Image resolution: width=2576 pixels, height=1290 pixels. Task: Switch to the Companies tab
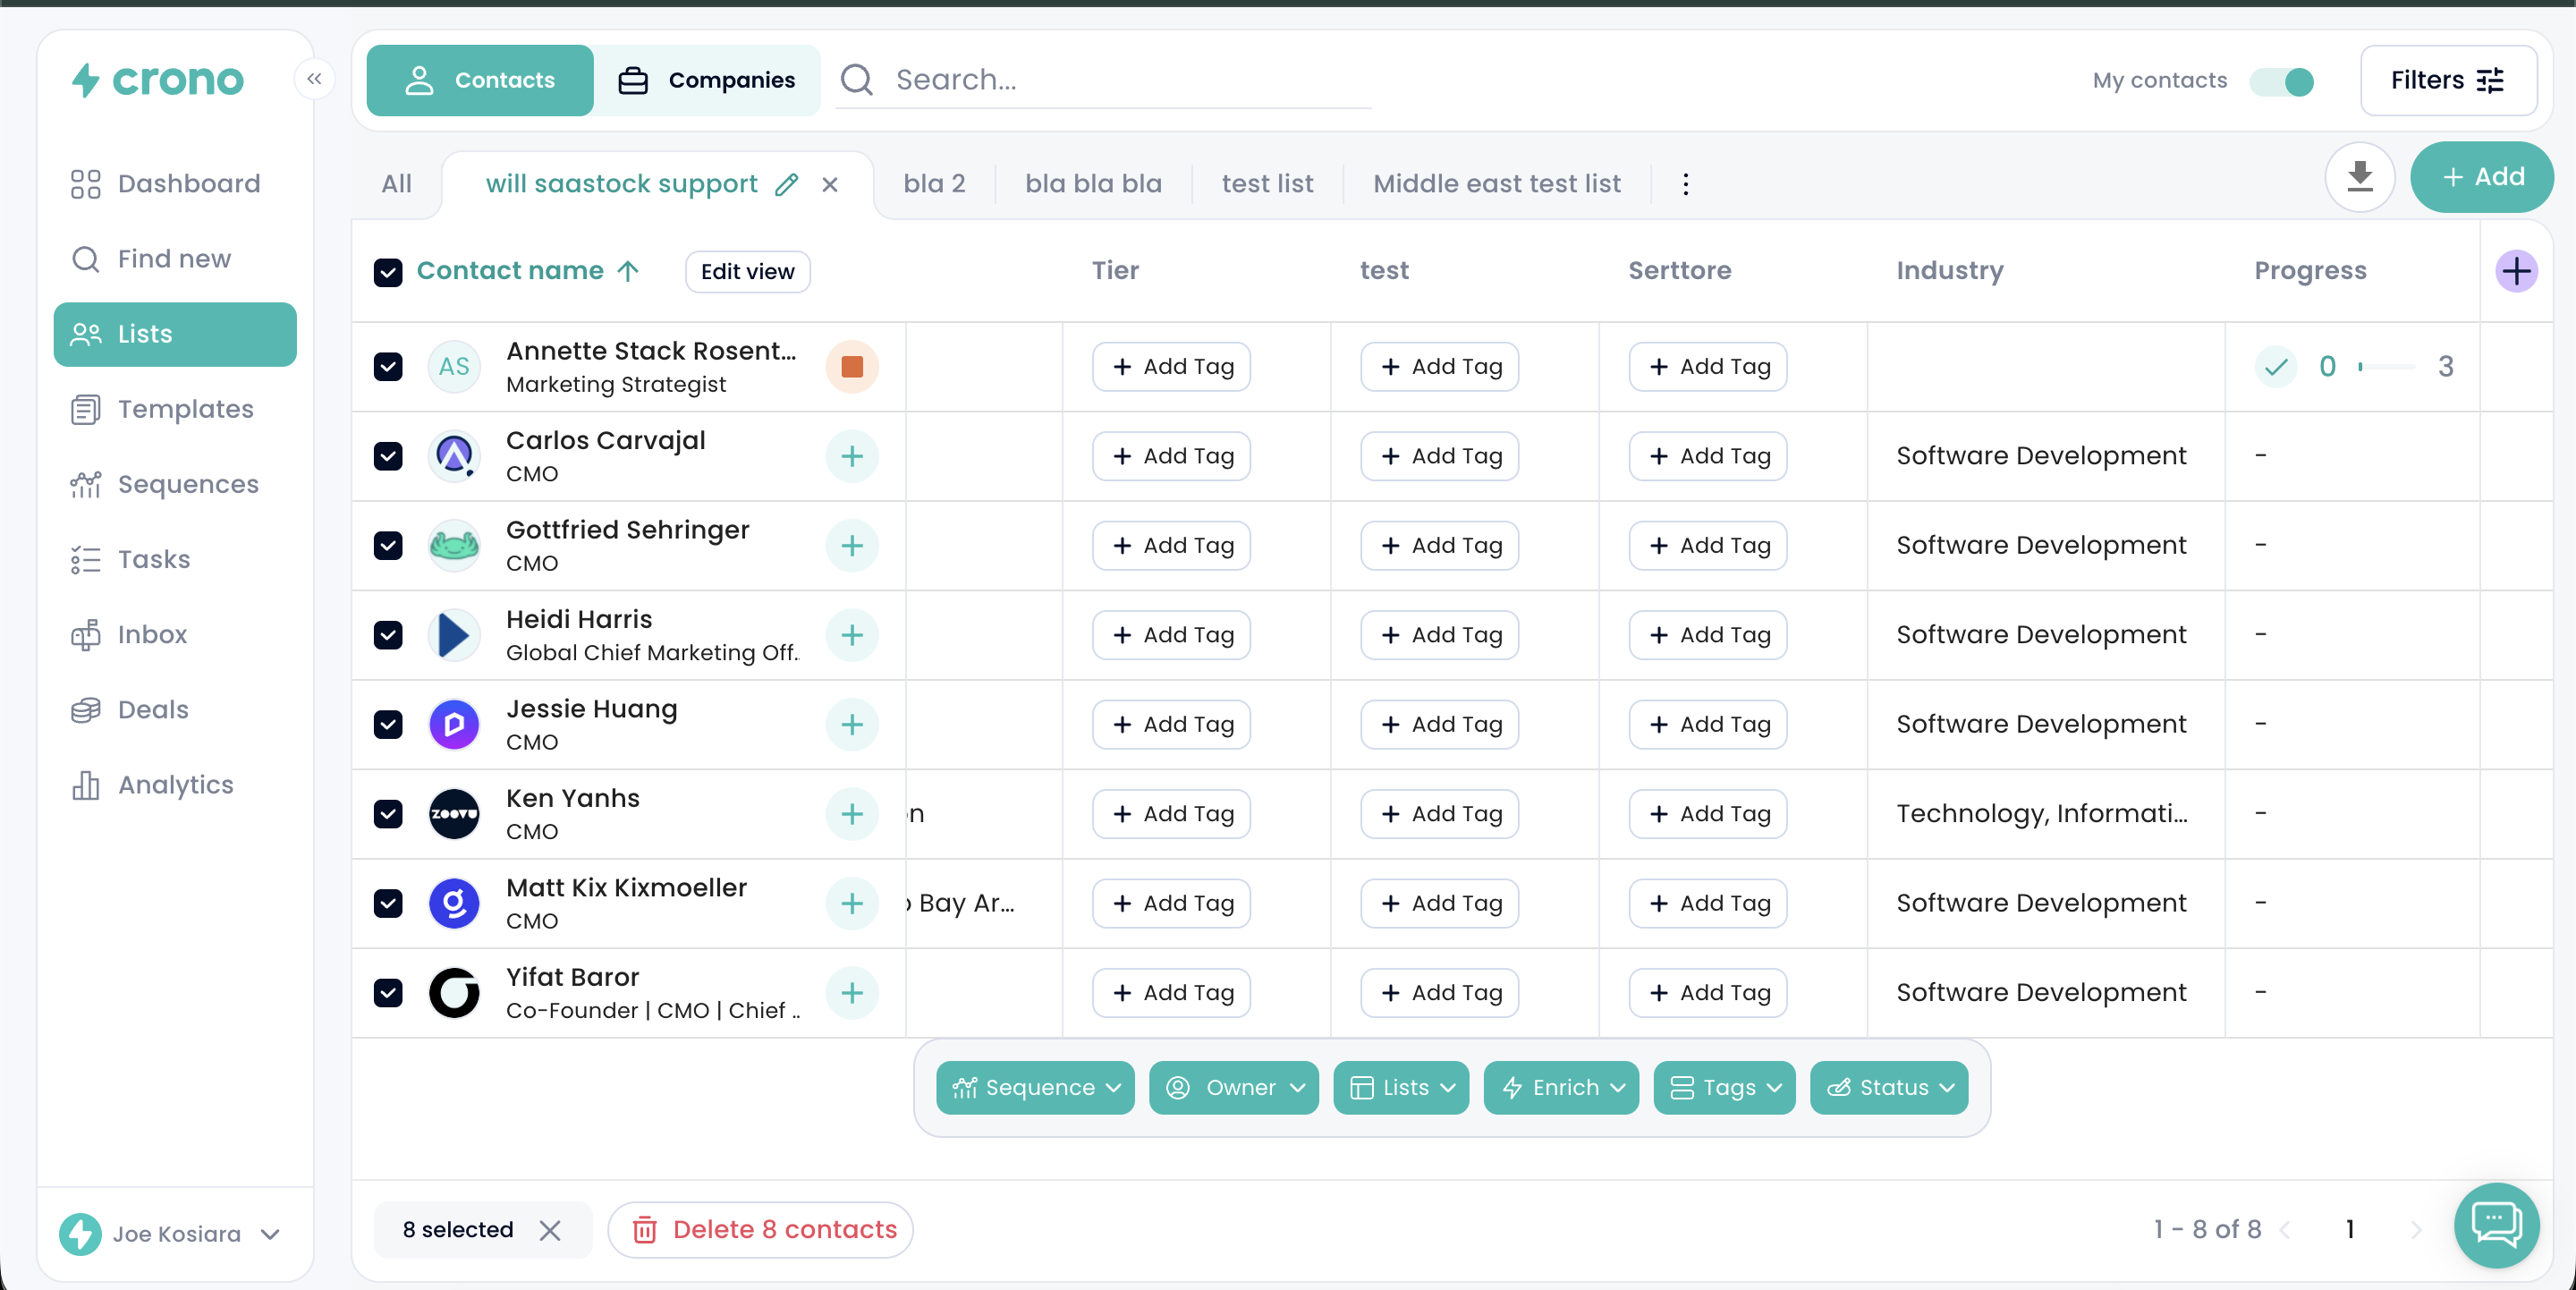click(x=707, y=80)
